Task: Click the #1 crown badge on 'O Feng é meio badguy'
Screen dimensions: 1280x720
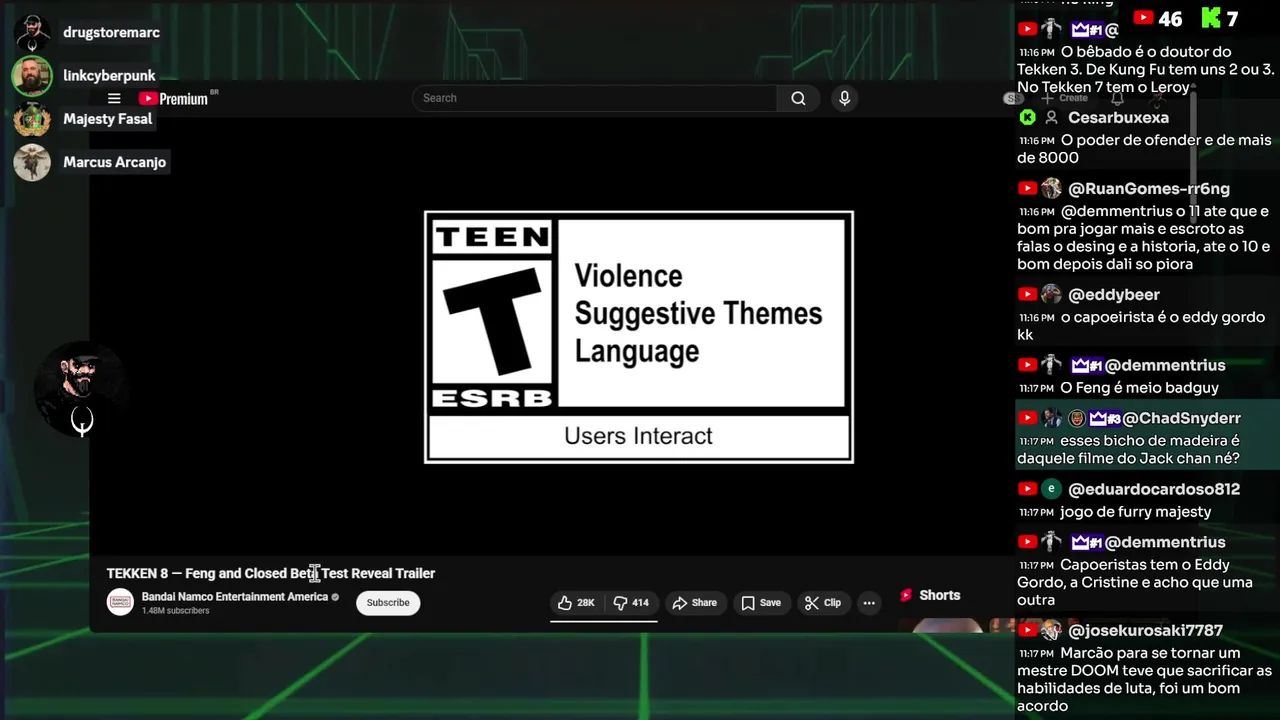Action: (x=1087, y=365)
